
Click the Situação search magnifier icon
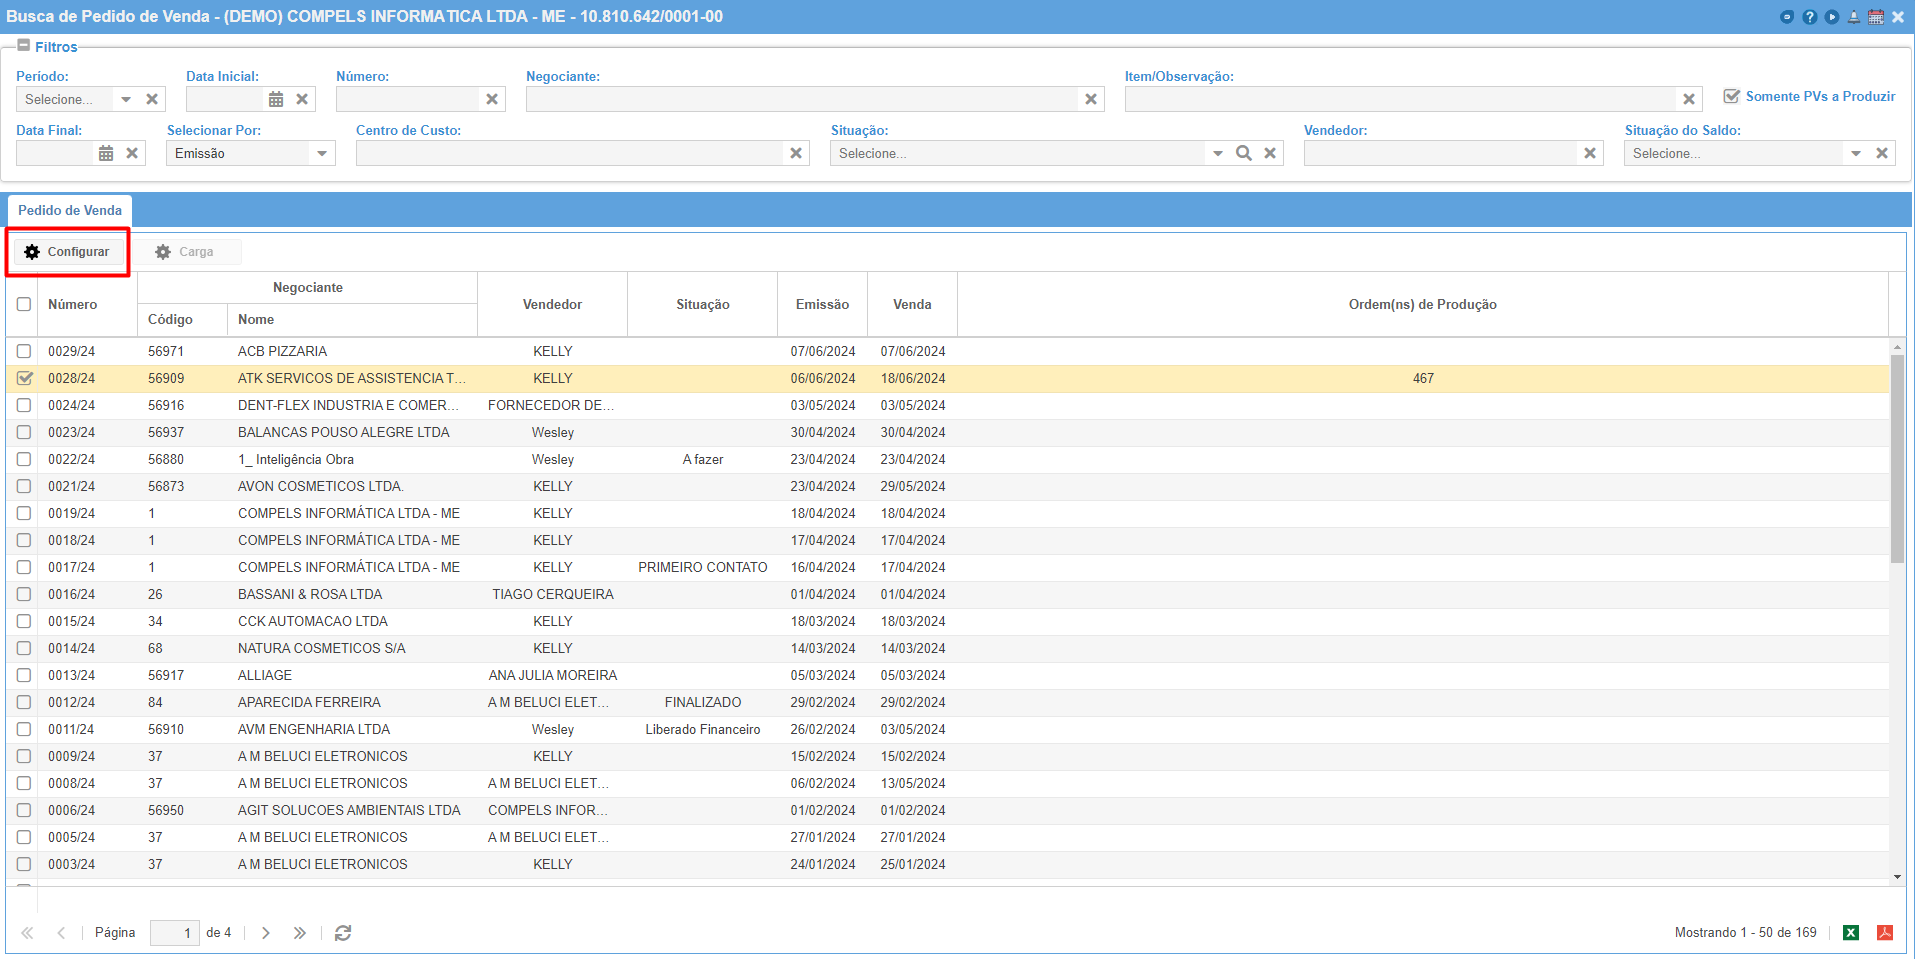point(1244,153)
